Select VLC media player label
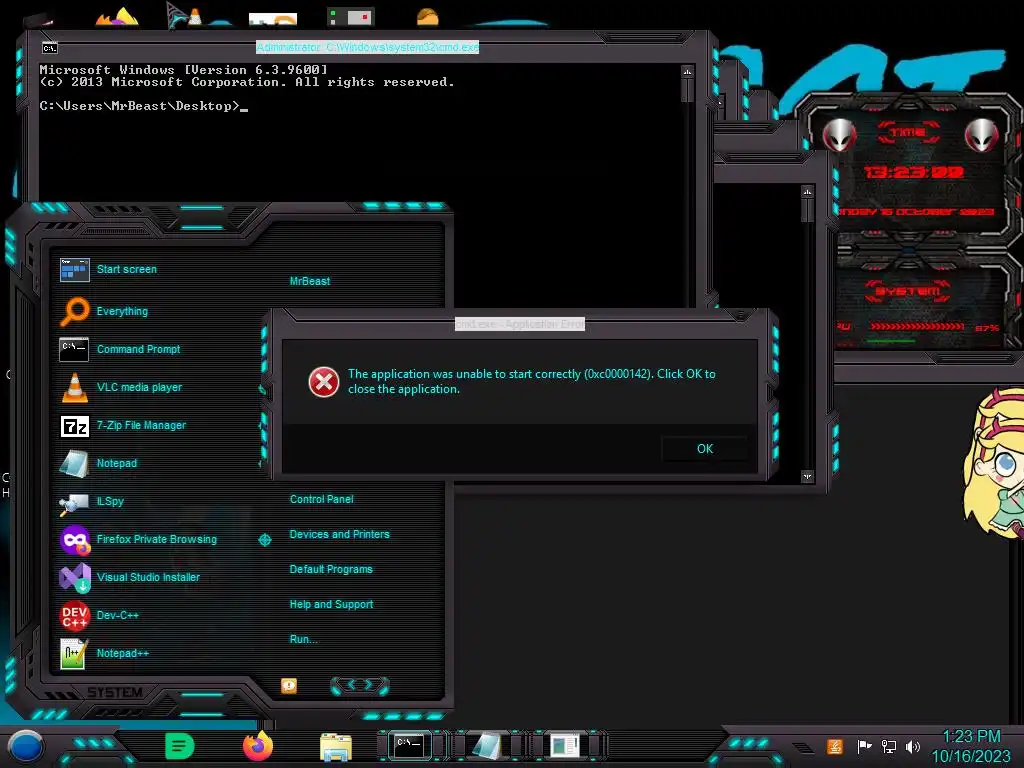Screen dimensions: 1024x768 139,387
